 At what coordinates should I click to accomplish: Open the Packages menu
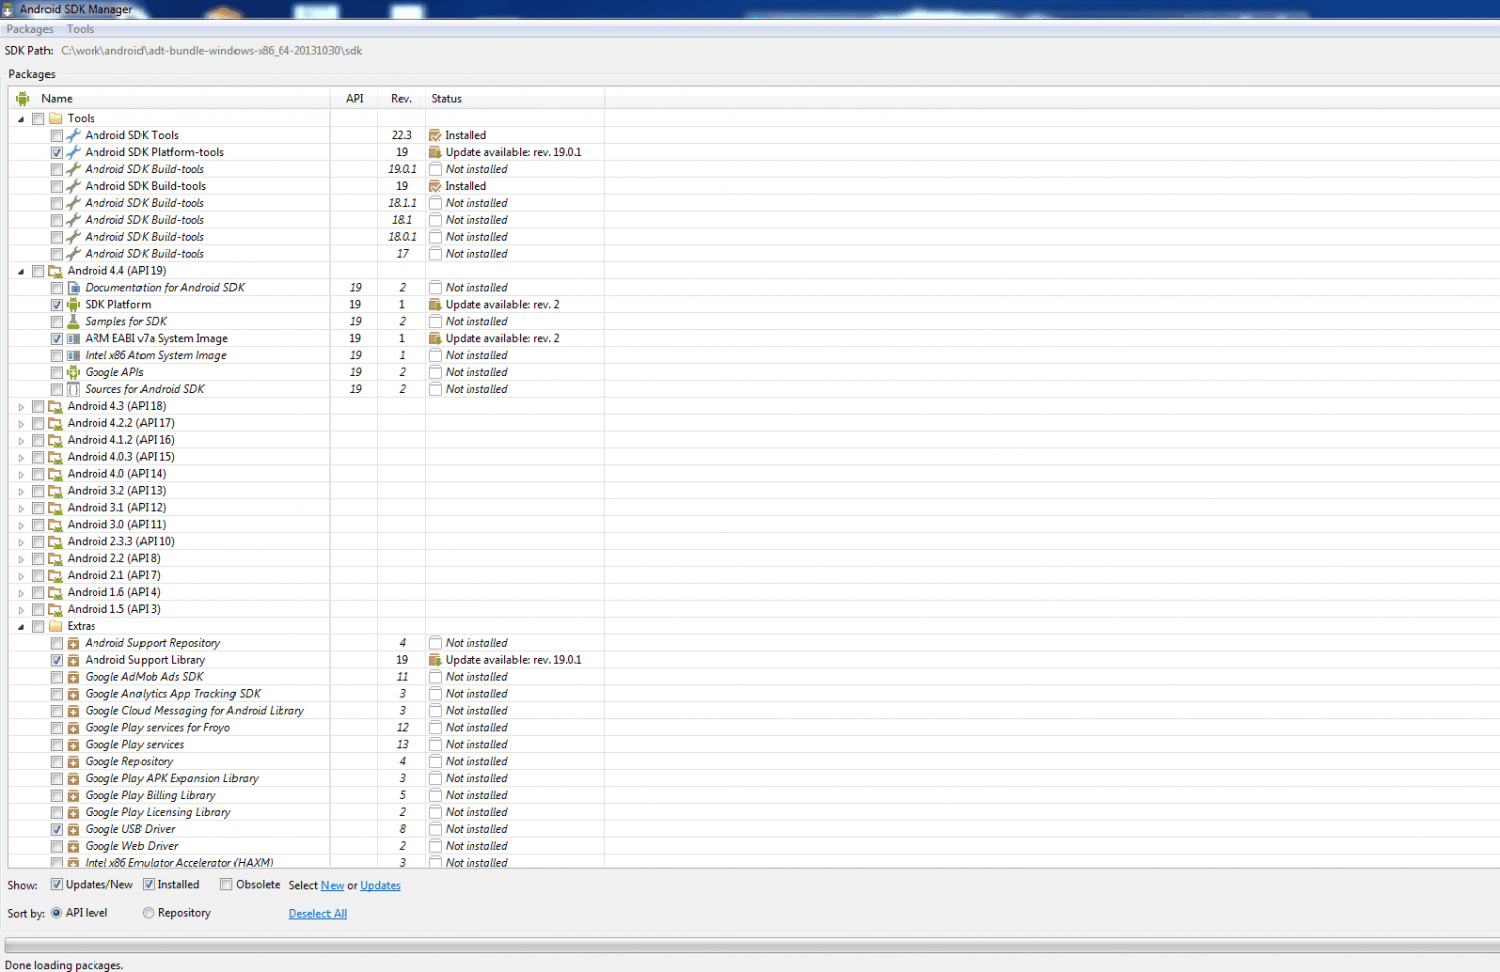pos(30,29)
